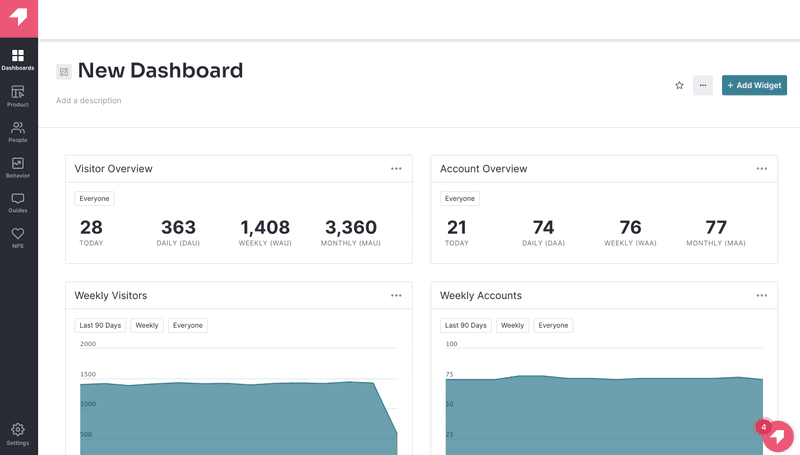Image resolution: width=800 pixels, height=455 pixels.
Task: Open dashboard more options ellipsis button
Action: [x=703, y=86]
